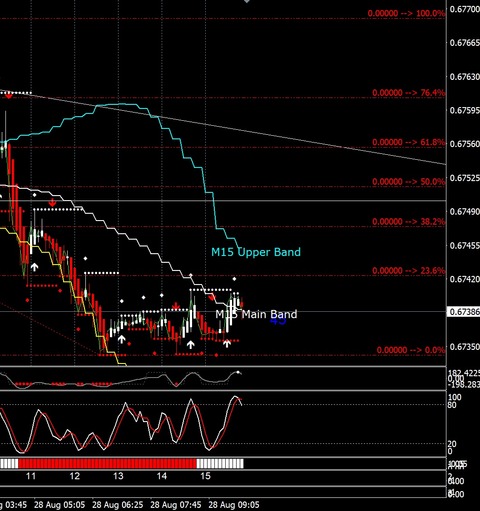This screenshot has width=480, height=511.
Task: Click price axis value 0.67455
Action: [465, 245]
